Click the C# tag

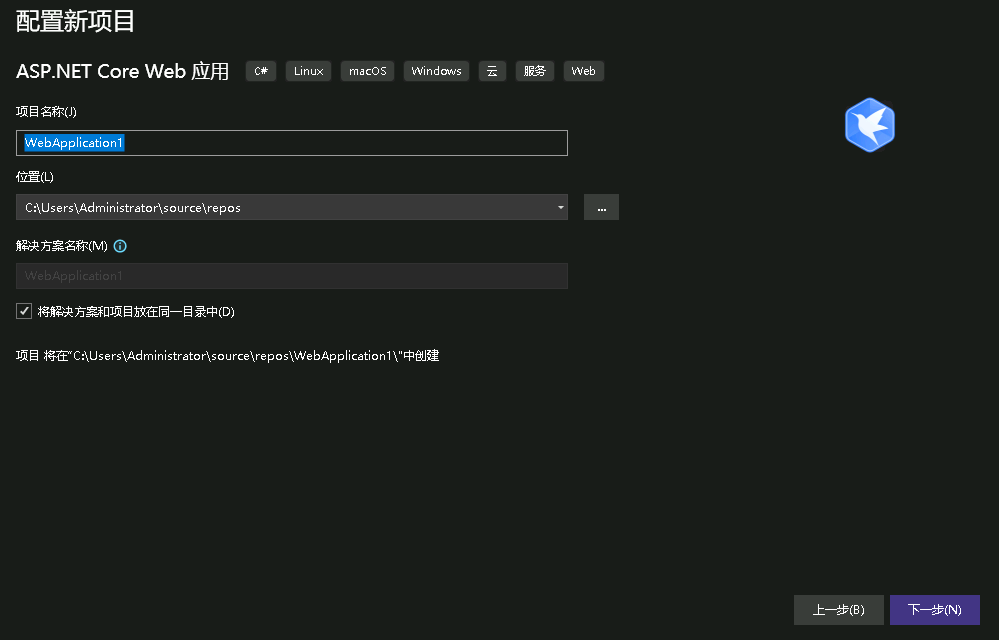tap(261, 71)
